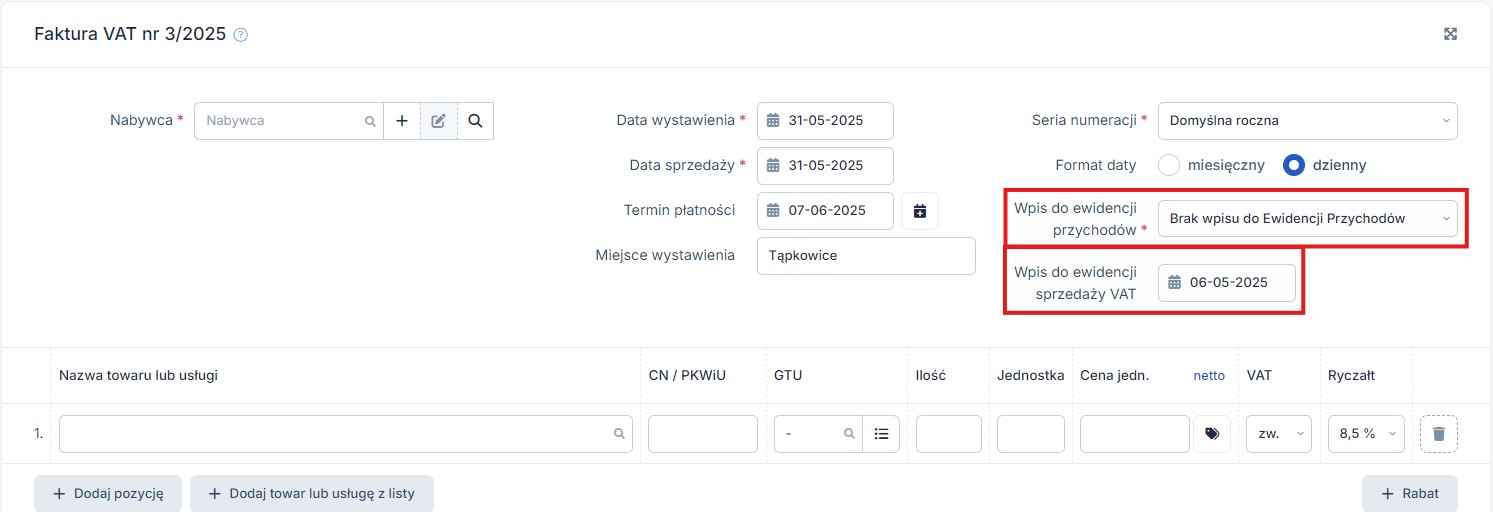Expand the VAT rate dropdown
Screen dimensions: 1493x512
click(1278, 434)
